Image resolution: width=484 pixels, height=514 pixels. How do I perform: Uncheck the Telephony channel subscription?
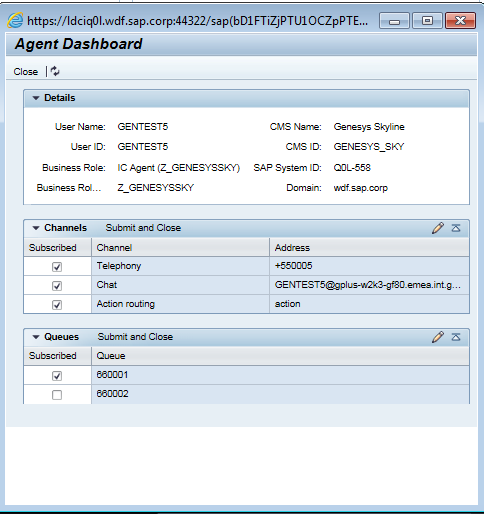click(57, 267)
